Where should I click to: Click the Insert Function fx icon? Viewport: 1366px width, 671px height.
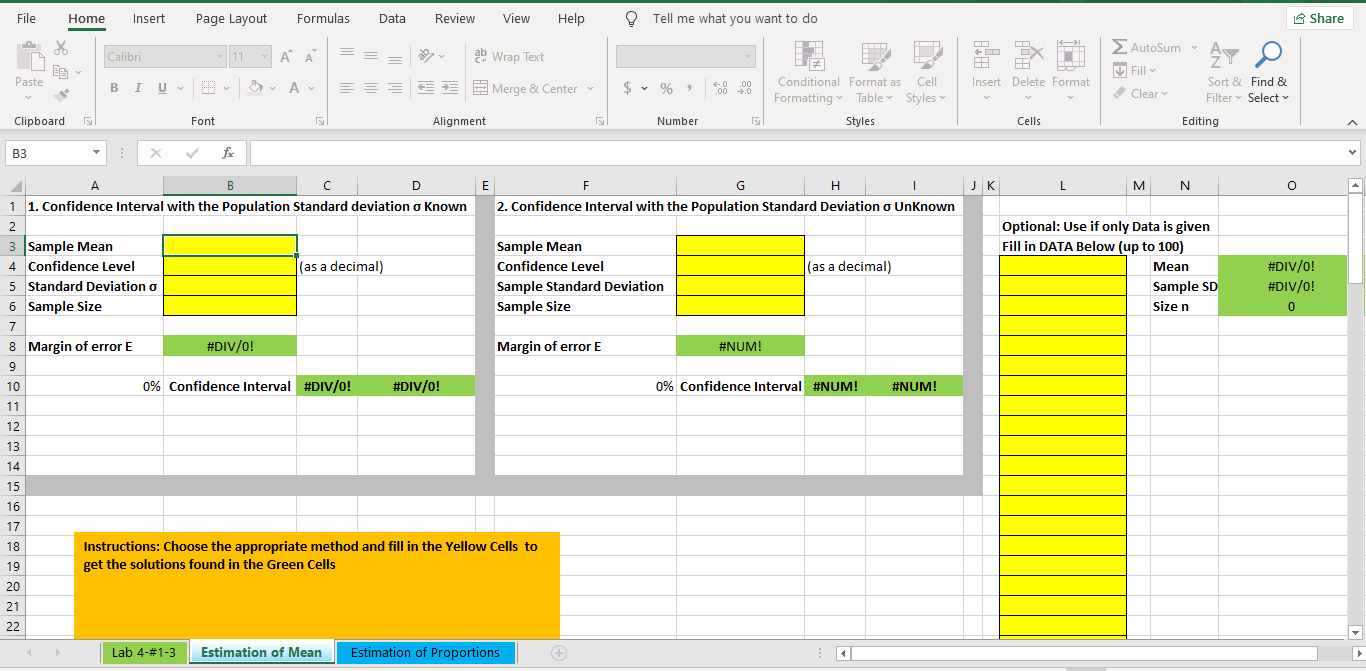pyautogui.click(x=228, y=153)
